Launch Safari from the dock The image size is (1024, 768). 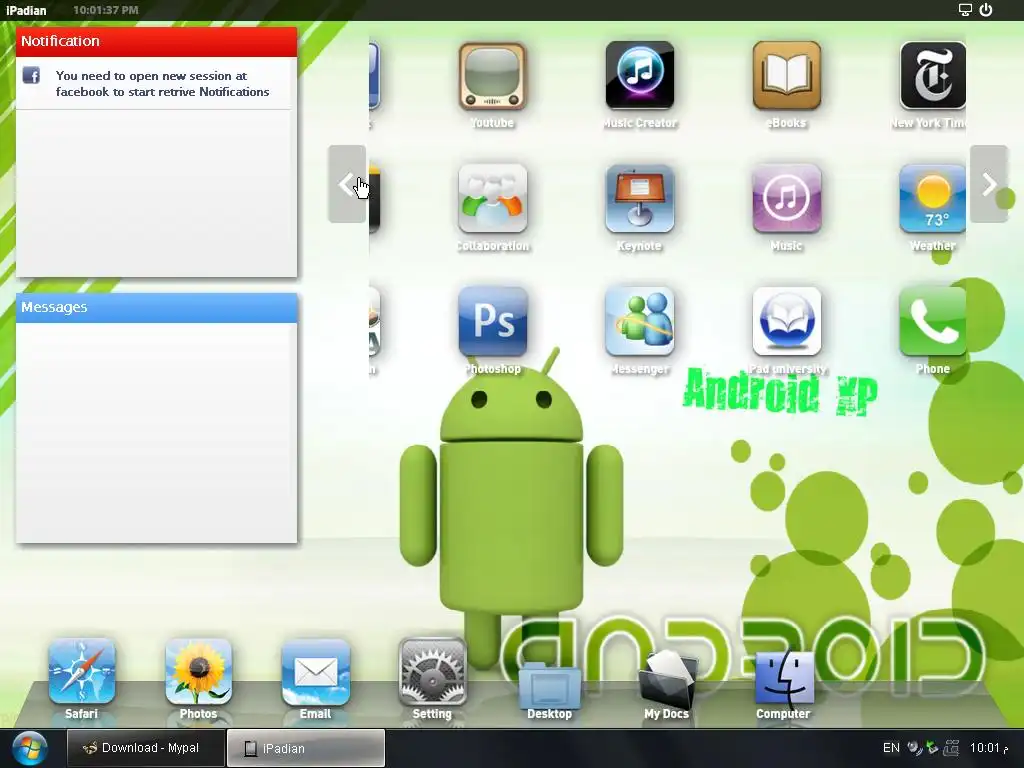[82, 673]
